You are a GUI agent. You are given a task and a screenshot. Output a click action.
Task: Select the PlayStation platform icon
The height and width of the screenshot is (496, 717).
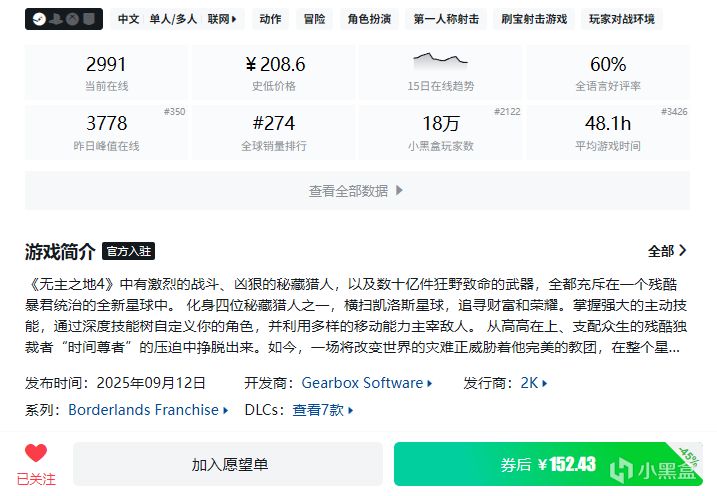click(56, 19)
